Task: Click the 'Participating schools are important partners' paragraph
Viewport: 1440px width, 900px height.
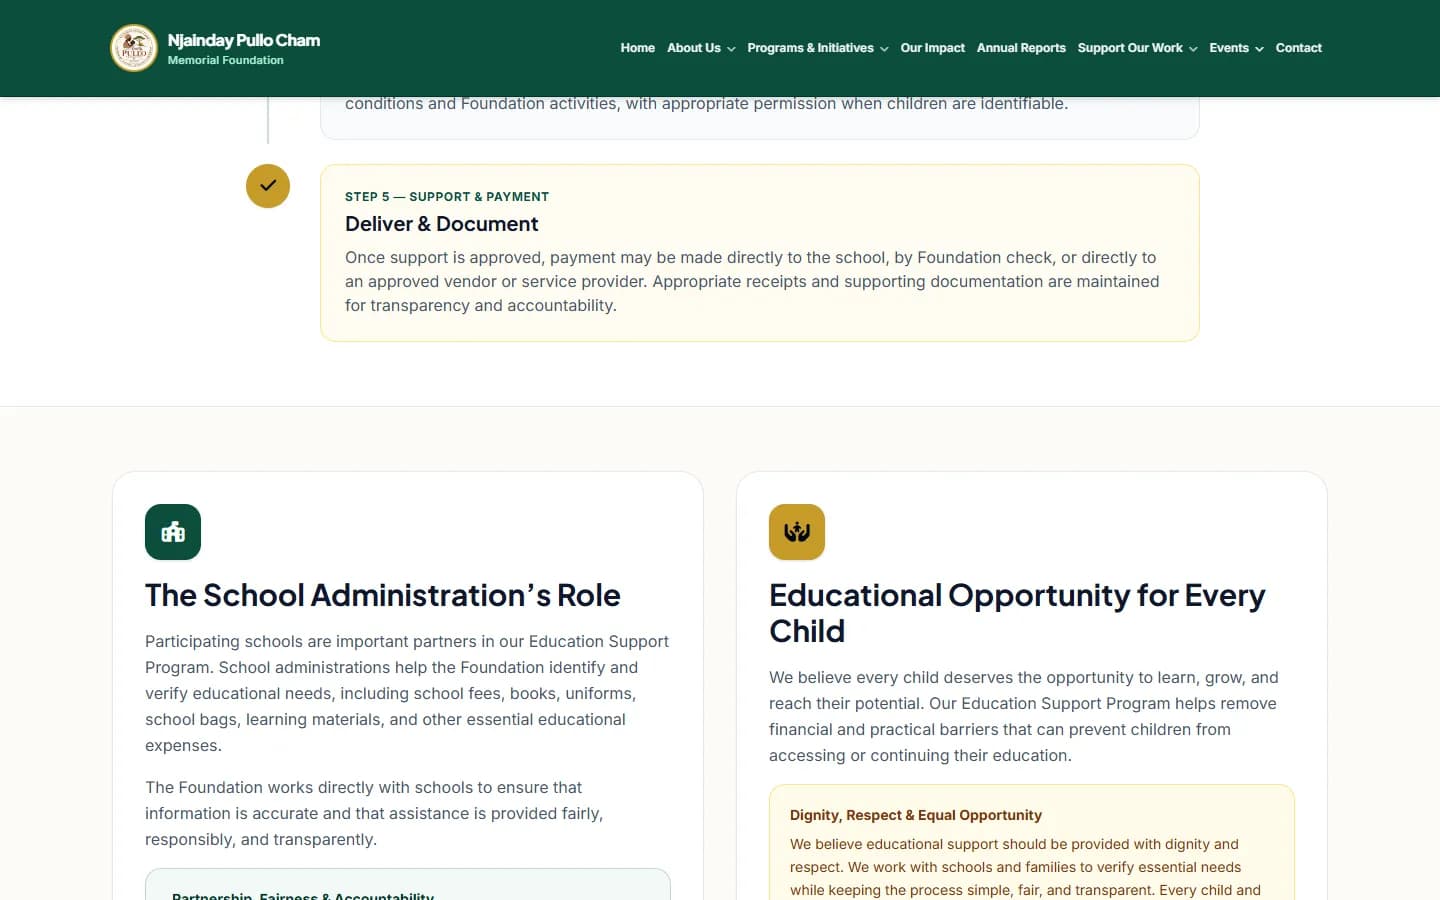Action: [407, 693]
